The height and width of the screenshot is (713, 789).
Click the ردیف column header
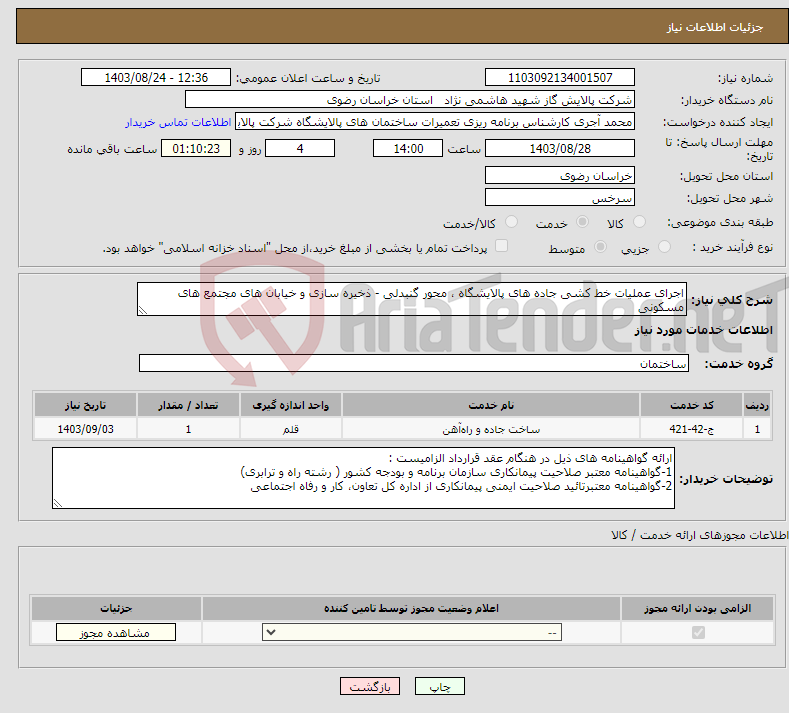point(757,405)
